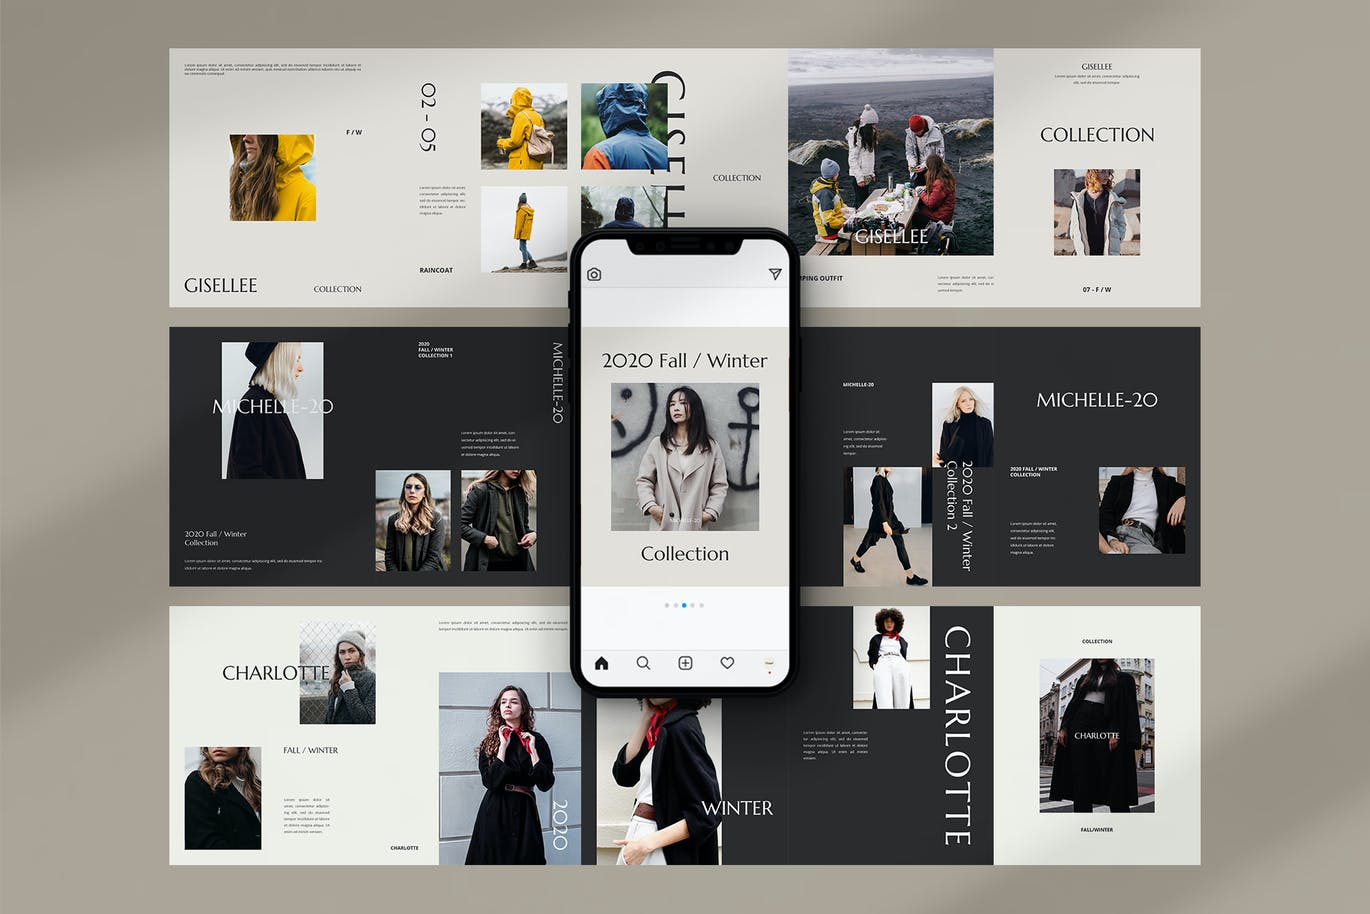Click the woman in beige coat photo

tap(685, 457)
